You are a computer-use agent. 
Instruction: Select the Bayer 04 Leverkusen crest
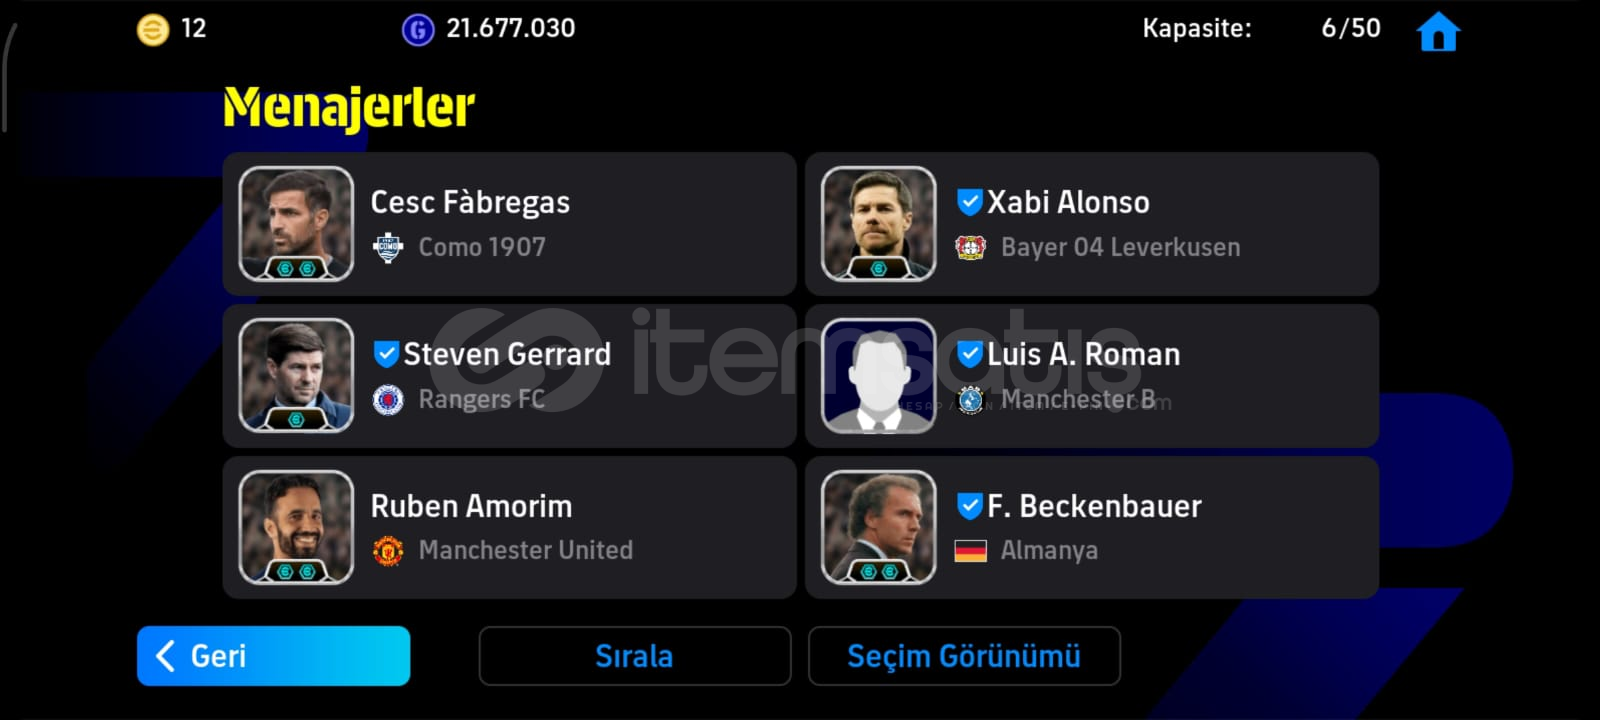970,247
